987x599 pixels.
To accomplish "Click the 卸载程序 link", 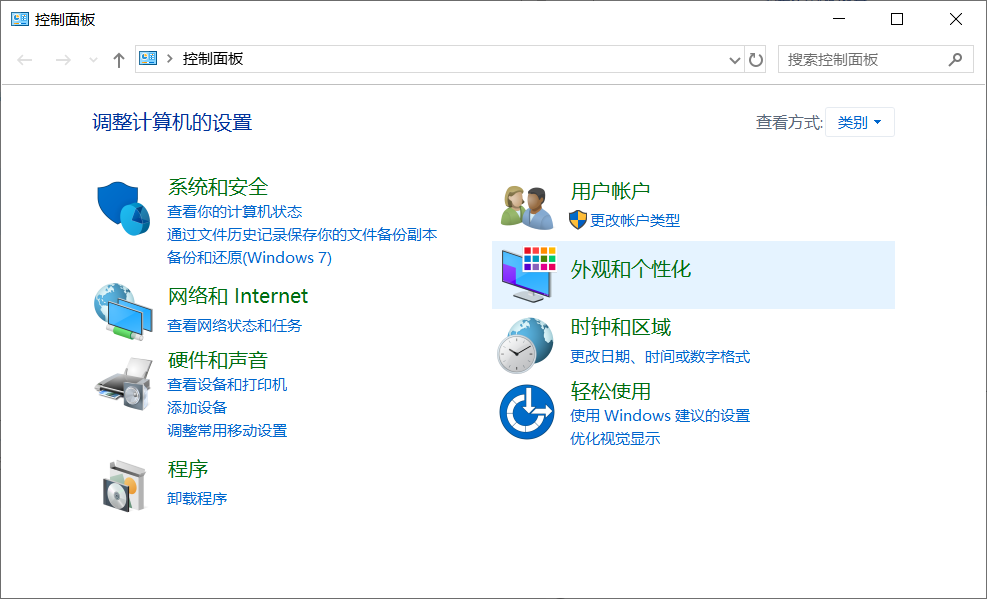I will tap(197, 498).
